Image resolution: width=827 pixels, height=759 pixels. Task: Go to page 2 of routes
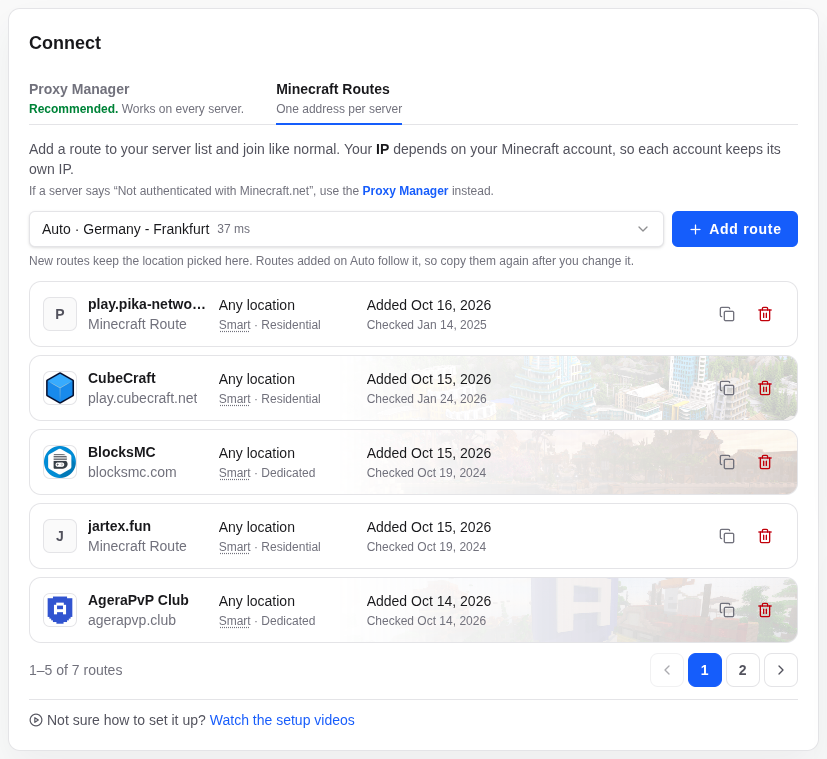coord(743,670)
